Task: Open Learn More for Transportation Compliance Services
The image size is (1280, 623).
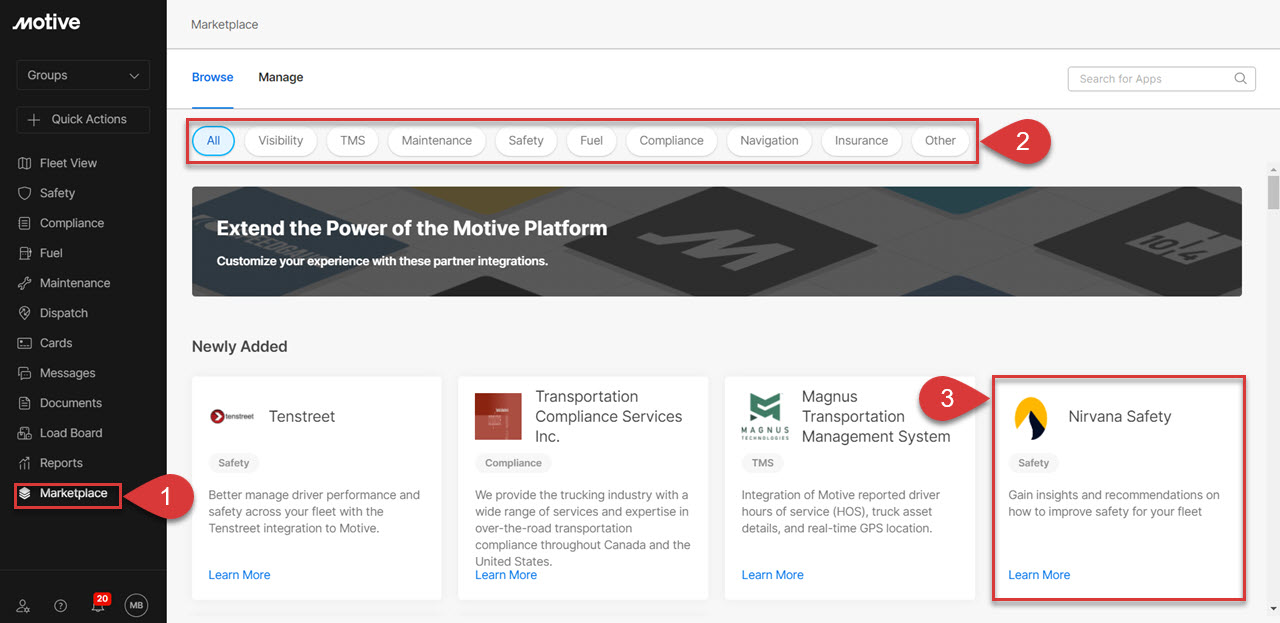Action: point(506,575)
